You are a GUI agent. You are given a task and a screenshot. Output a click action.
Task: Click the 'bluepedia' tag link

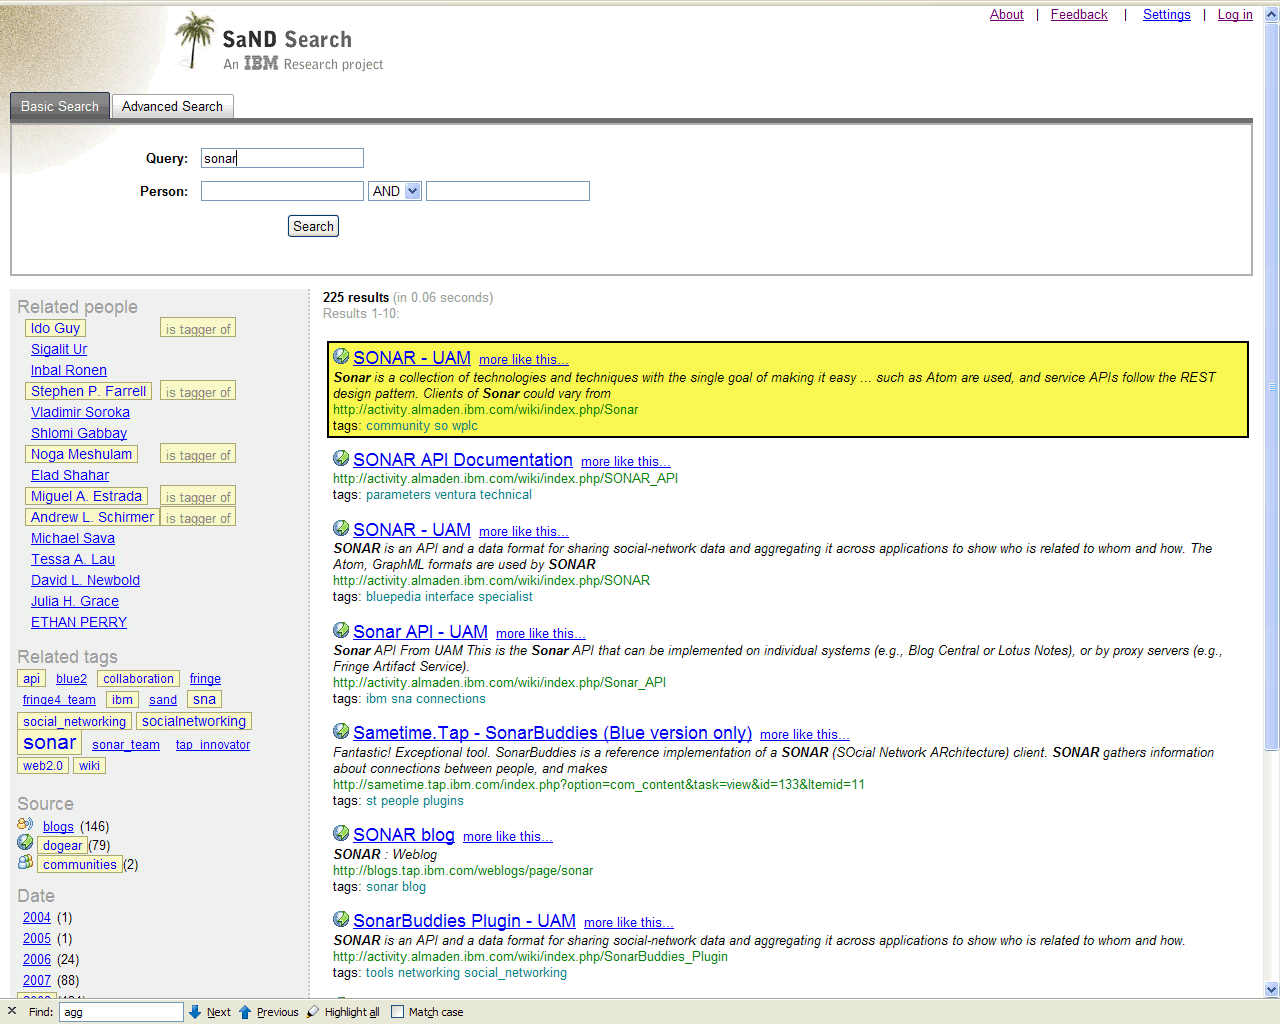[393, 597]
